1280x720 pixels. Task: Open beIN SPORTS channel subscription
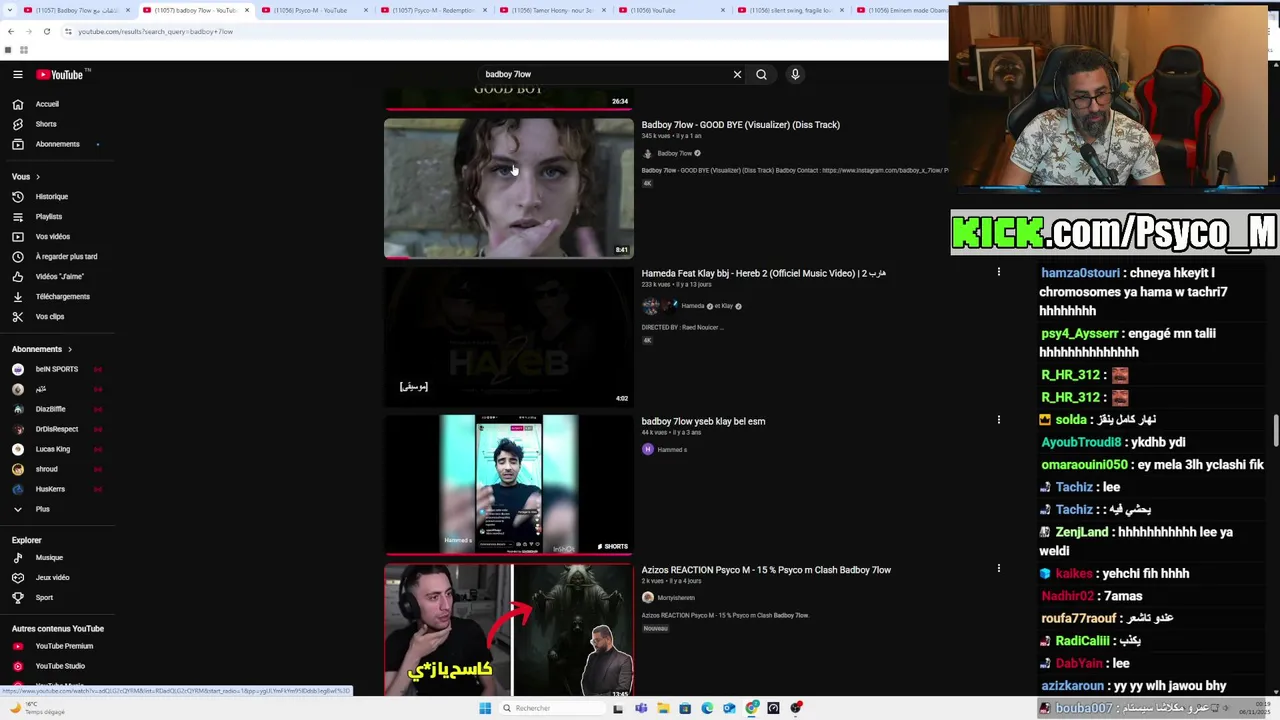[x=55, y=369]
